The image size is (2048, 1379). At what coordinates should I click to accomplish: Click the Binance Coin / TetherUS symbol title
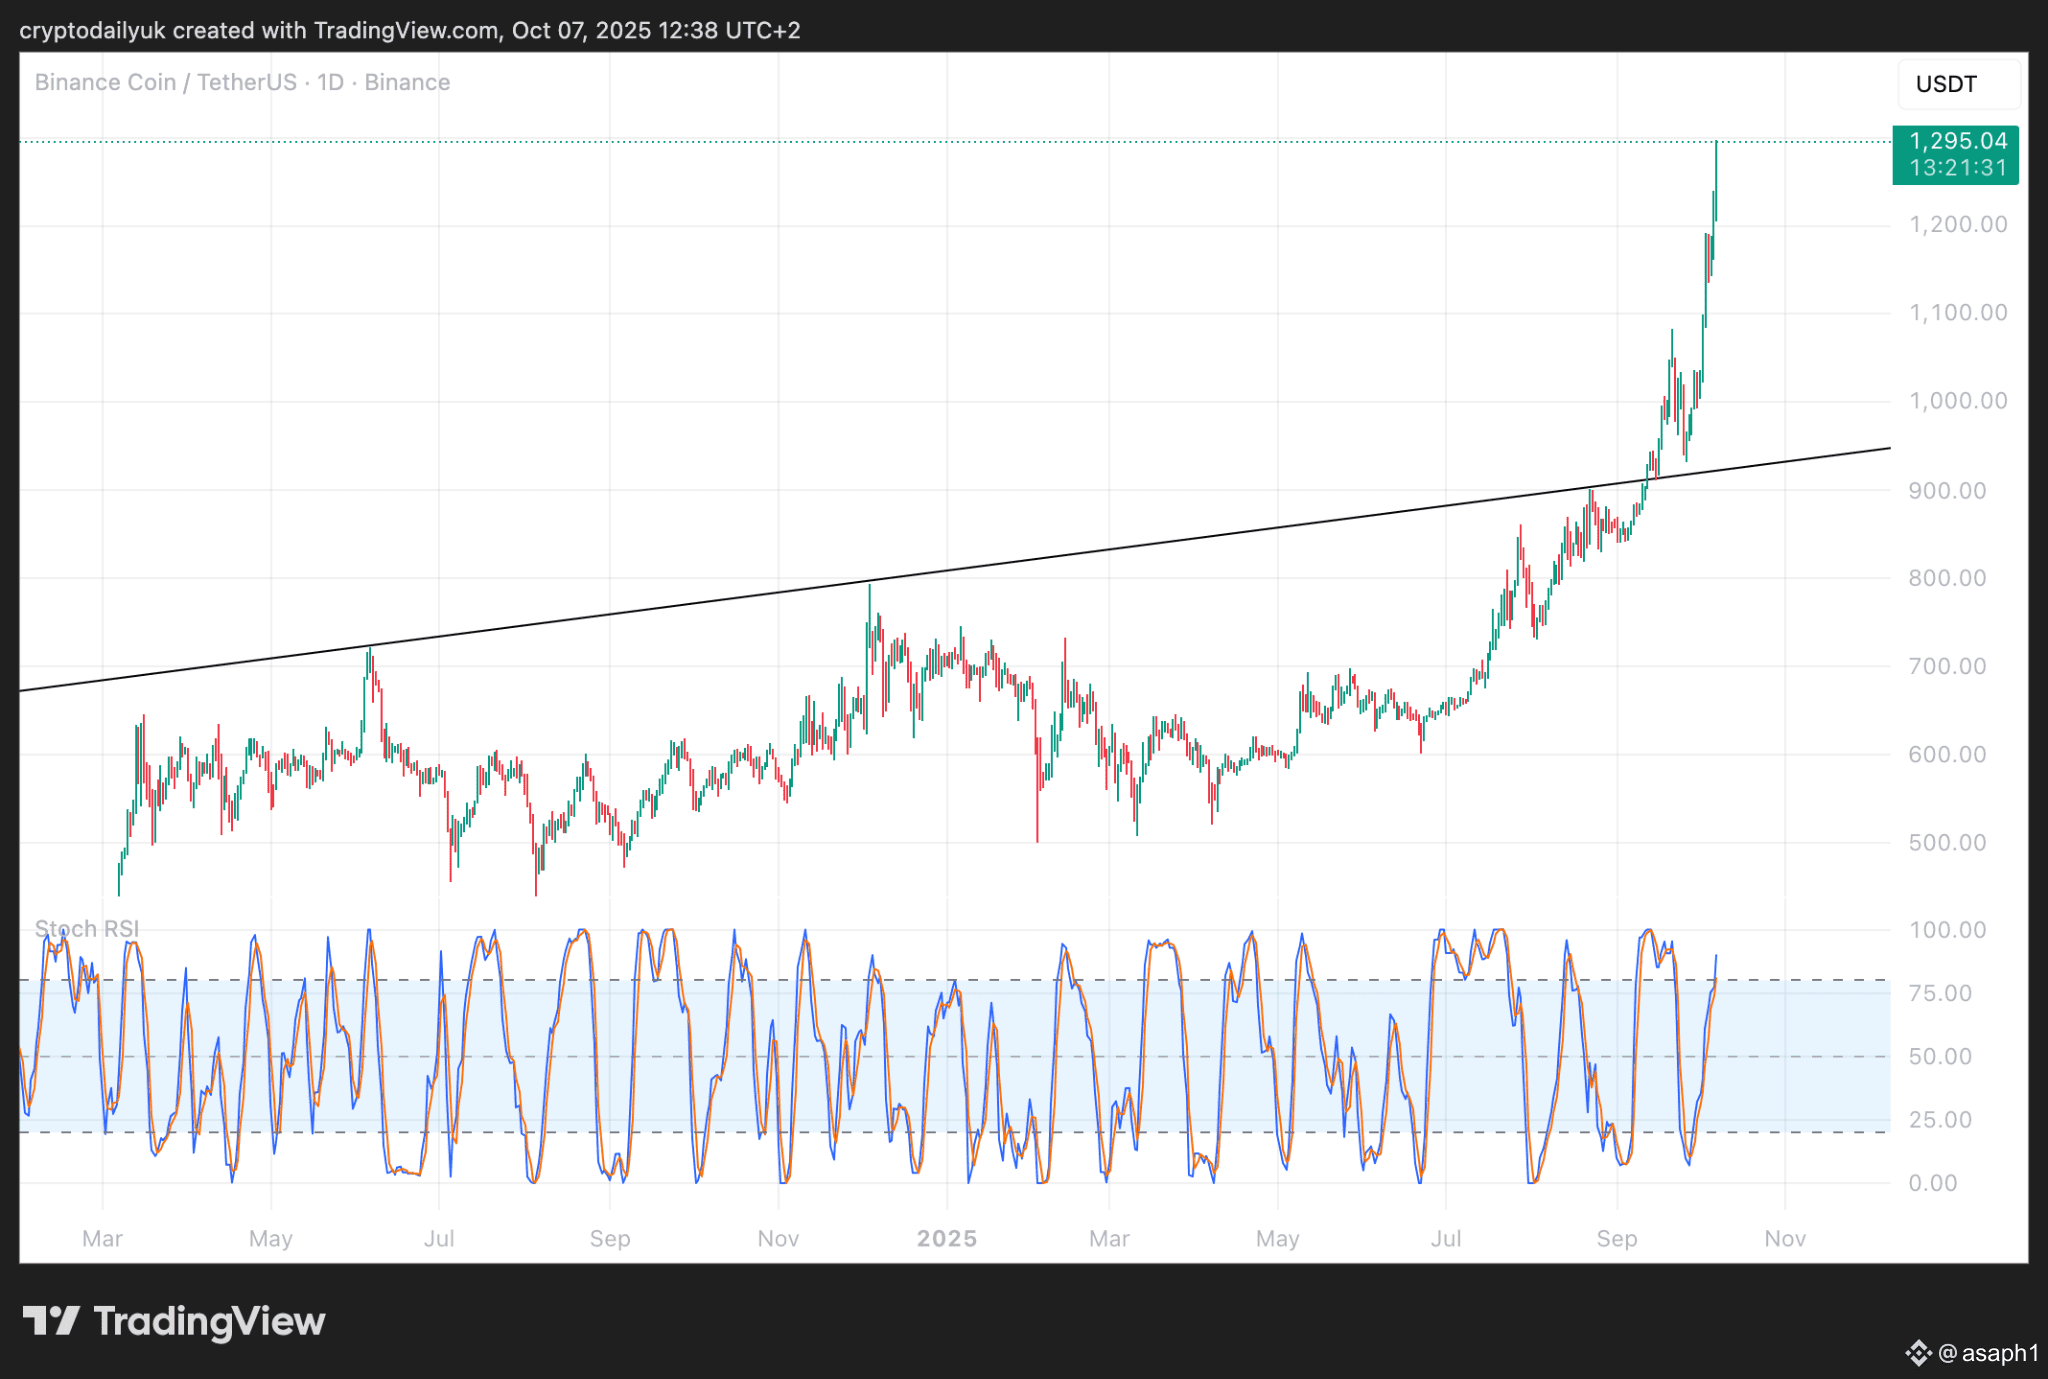[165, 82]
